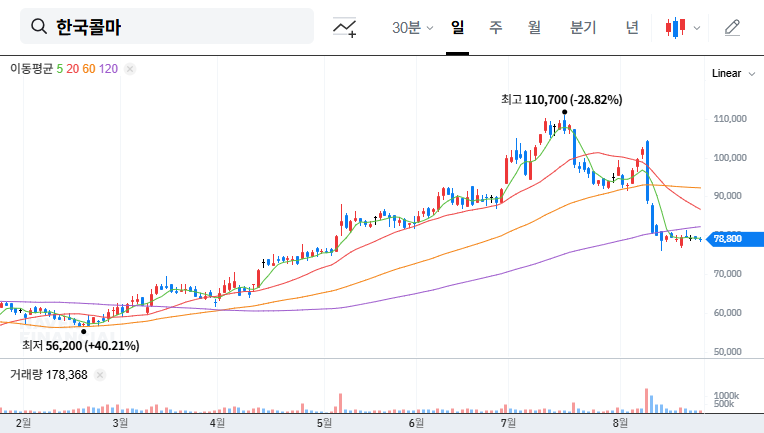Click the 6월 date axis label
This screenshot has width=764, height=433.
pyautogui.click(x=416, y=423)
